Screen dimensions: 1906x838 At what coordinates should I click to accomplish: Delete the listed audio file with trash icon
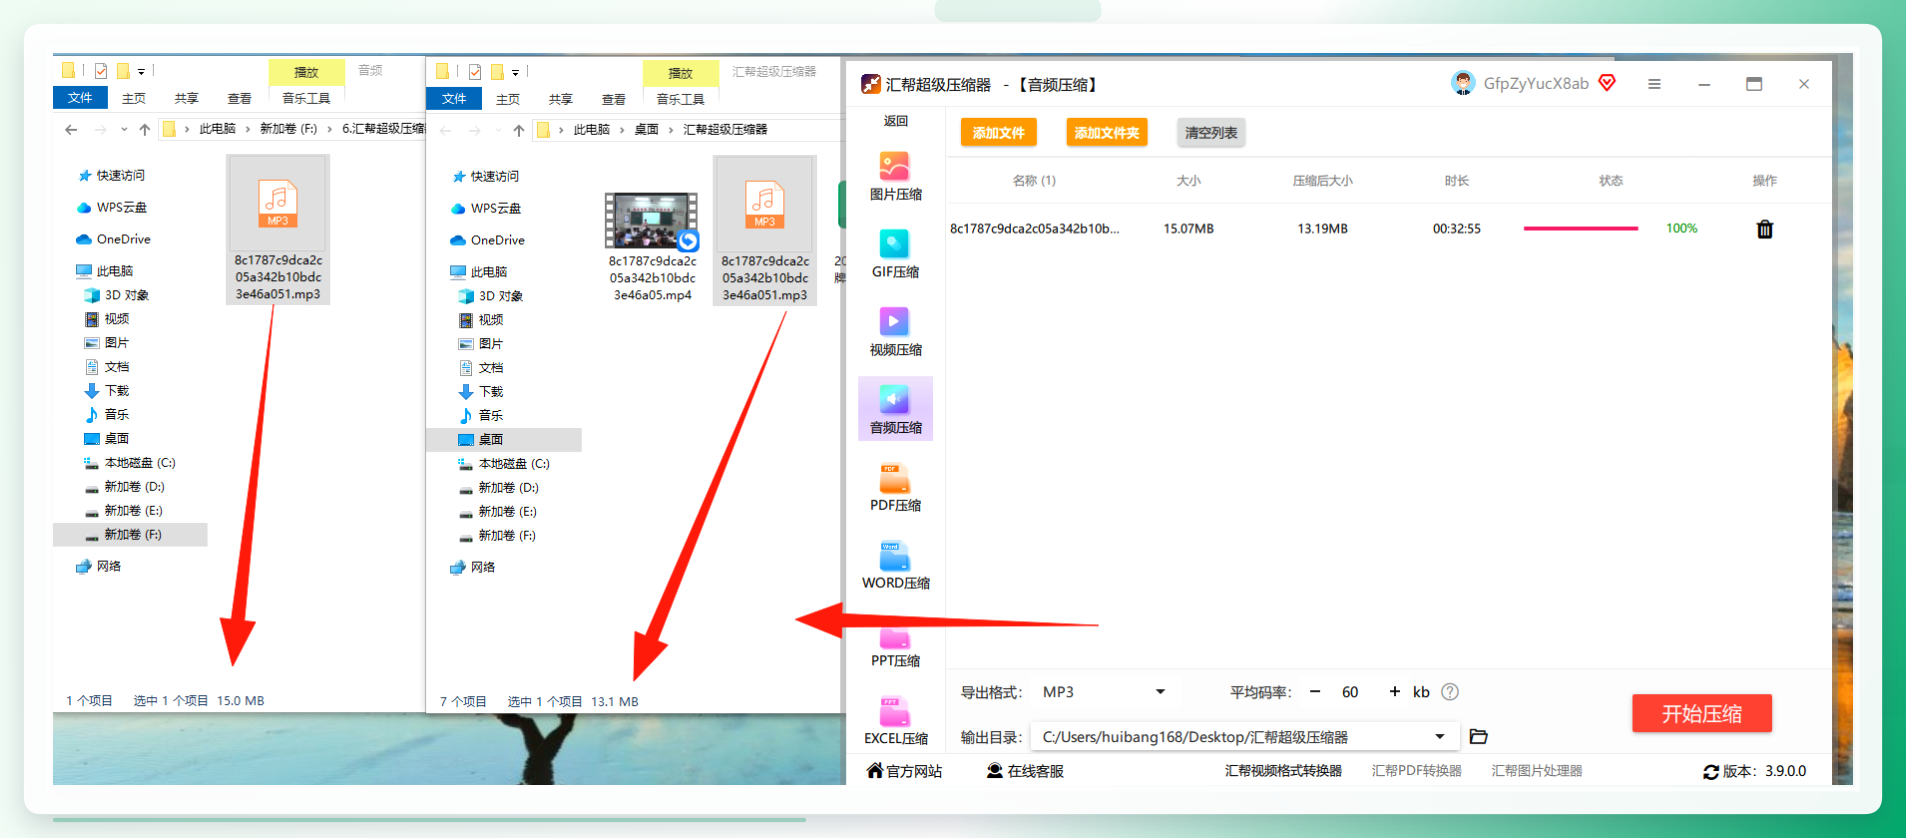(1765, 229)
